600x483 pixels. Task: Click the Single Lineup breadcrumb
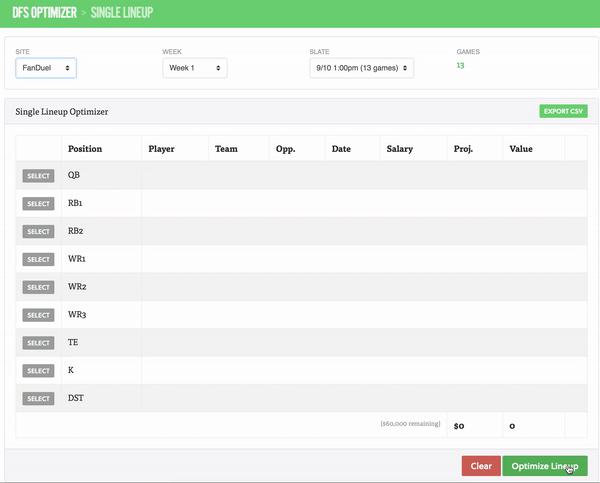[122, 13]
